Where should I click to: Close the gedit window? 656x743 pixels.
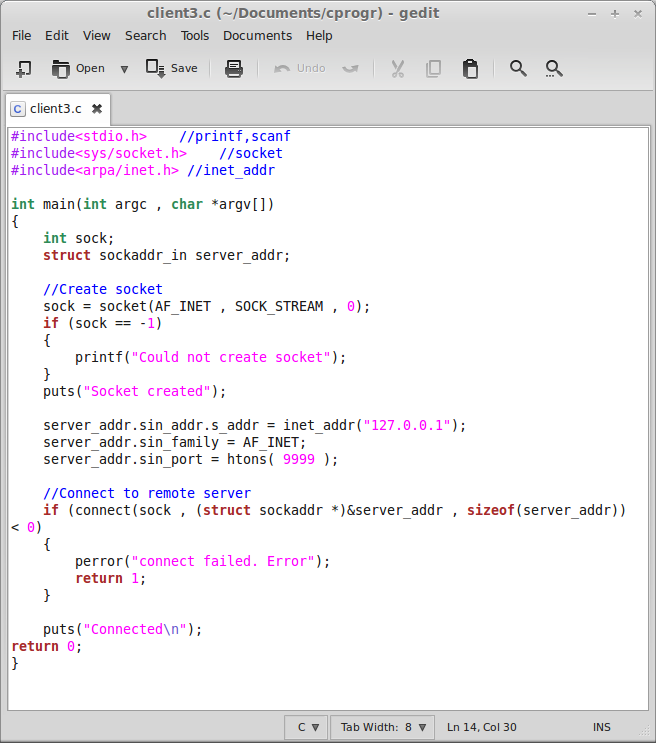[638, 14]
